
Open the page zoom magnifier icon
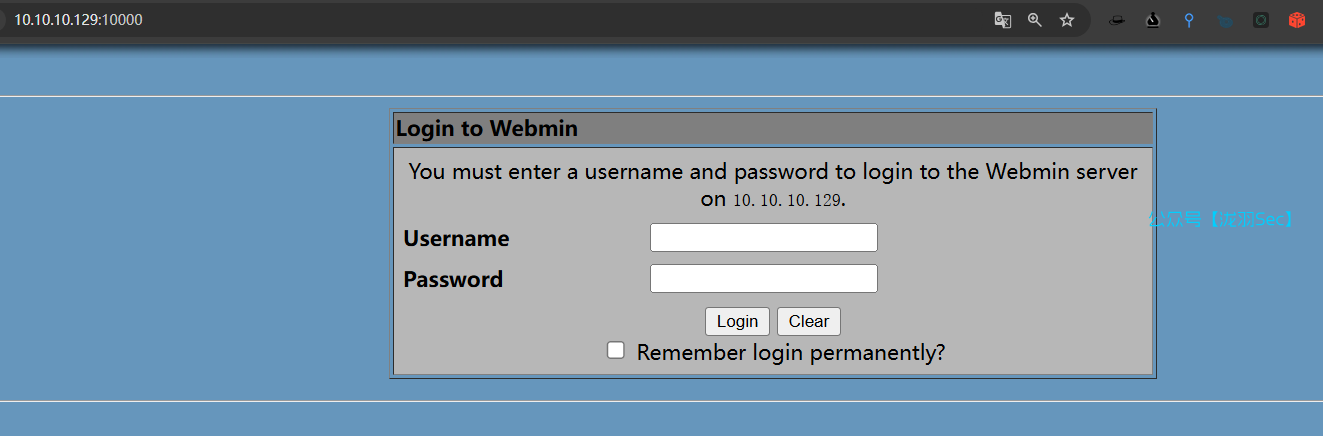1035,20
